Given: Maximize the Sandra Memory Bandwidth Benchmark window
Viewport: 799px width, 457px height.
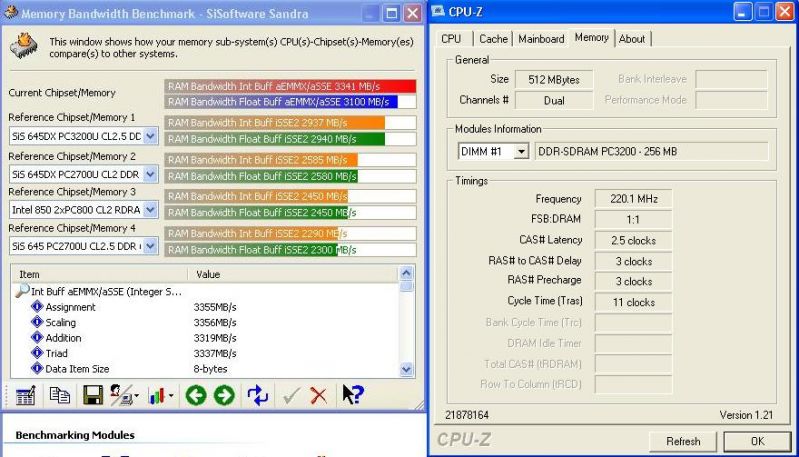Looking at the screenshot, I should click(391, 13).
